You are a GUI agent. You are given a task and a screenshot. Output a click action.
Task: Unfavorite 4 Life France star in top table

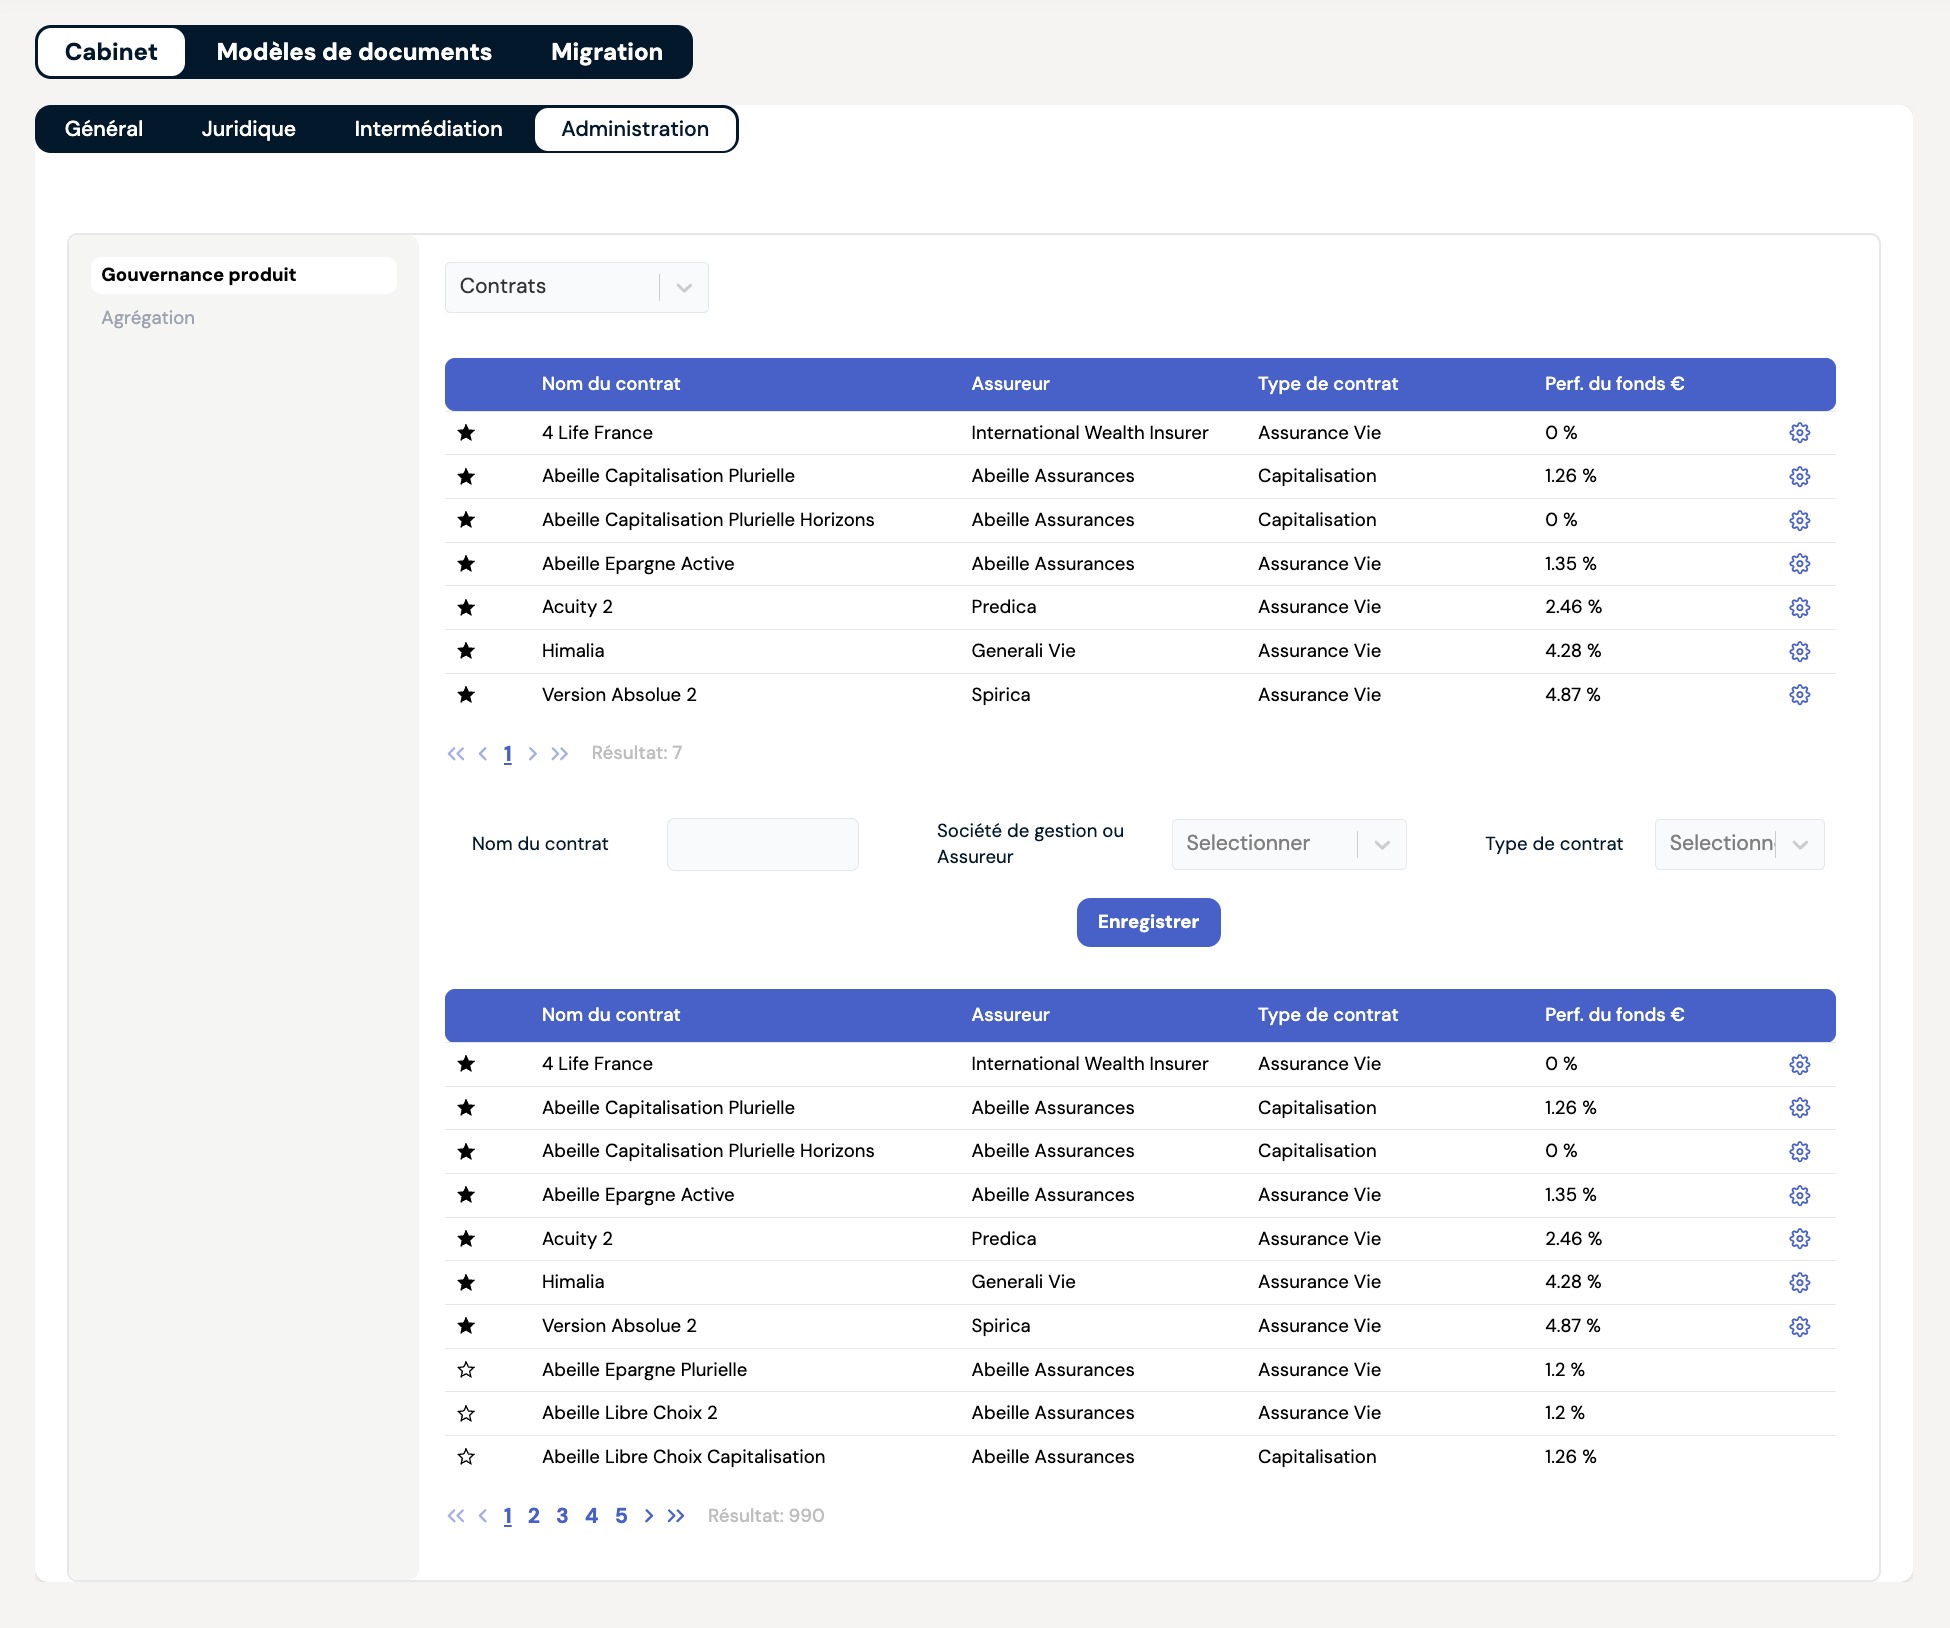[x=466, y=433]
